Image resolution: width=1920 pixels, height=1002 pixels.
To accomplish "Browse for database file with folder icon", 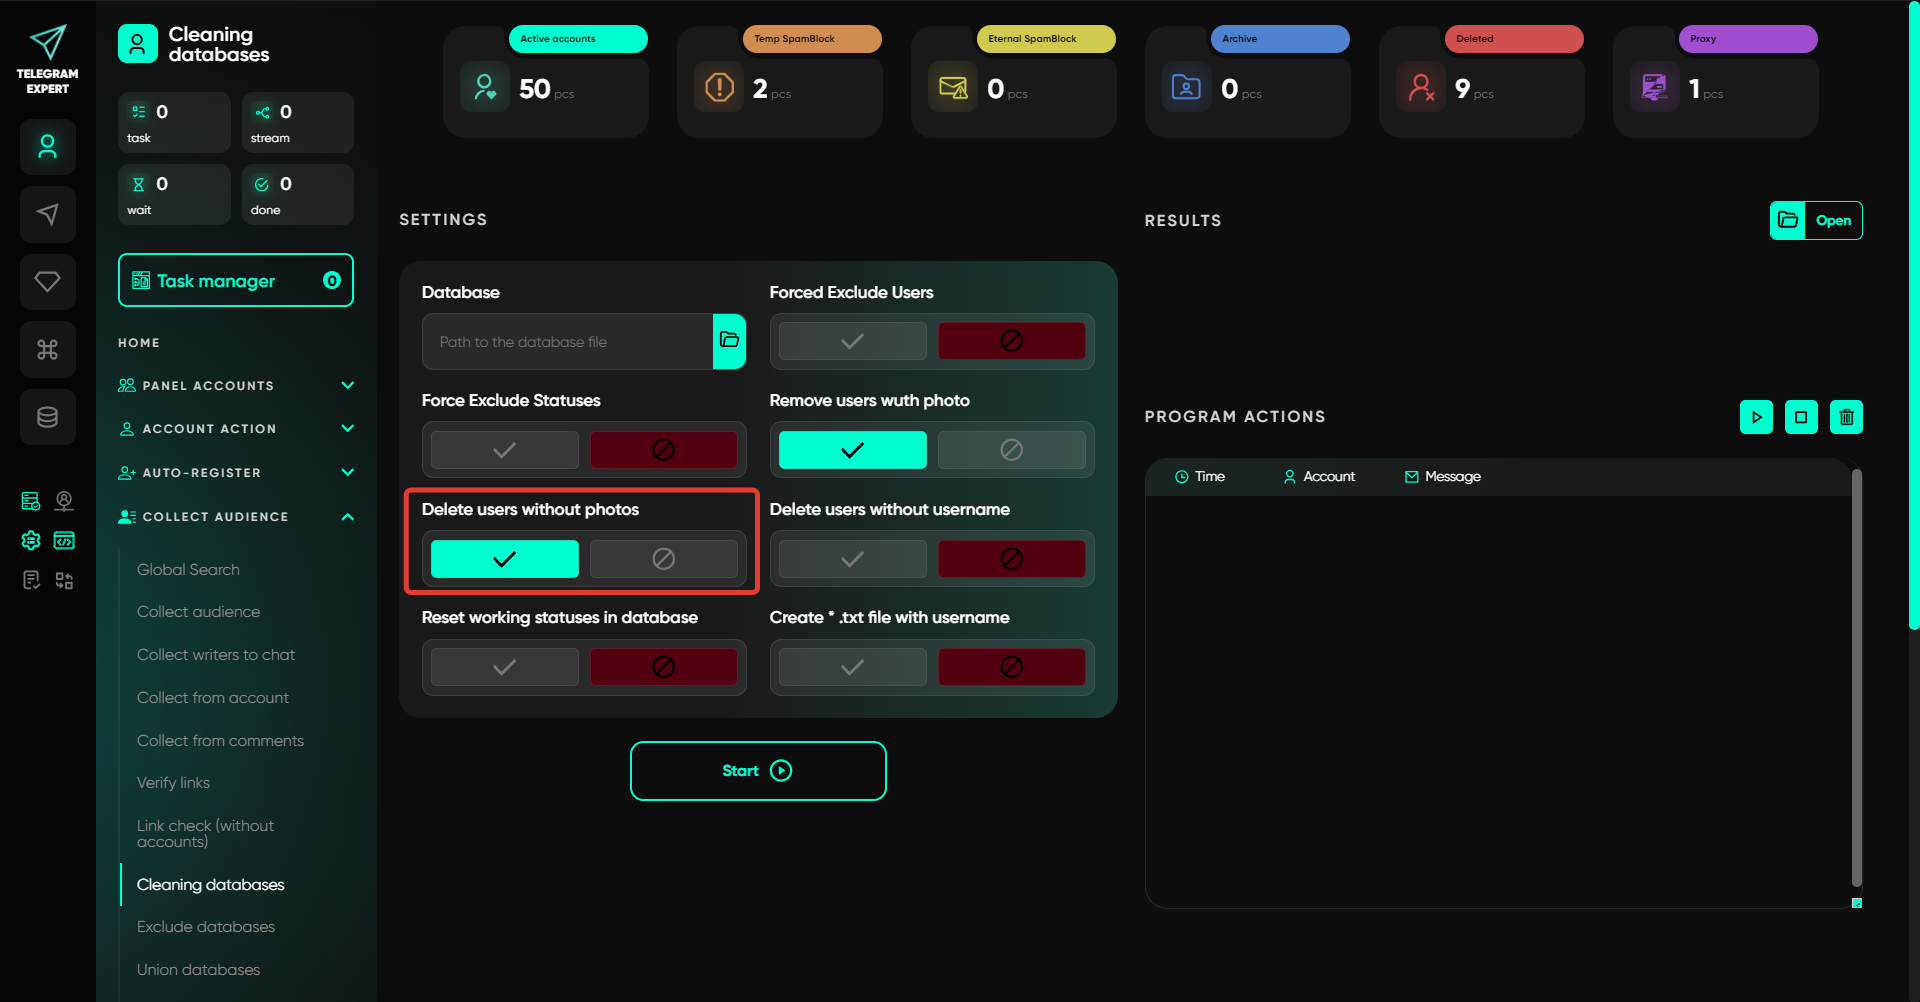I will pos(729,341).
